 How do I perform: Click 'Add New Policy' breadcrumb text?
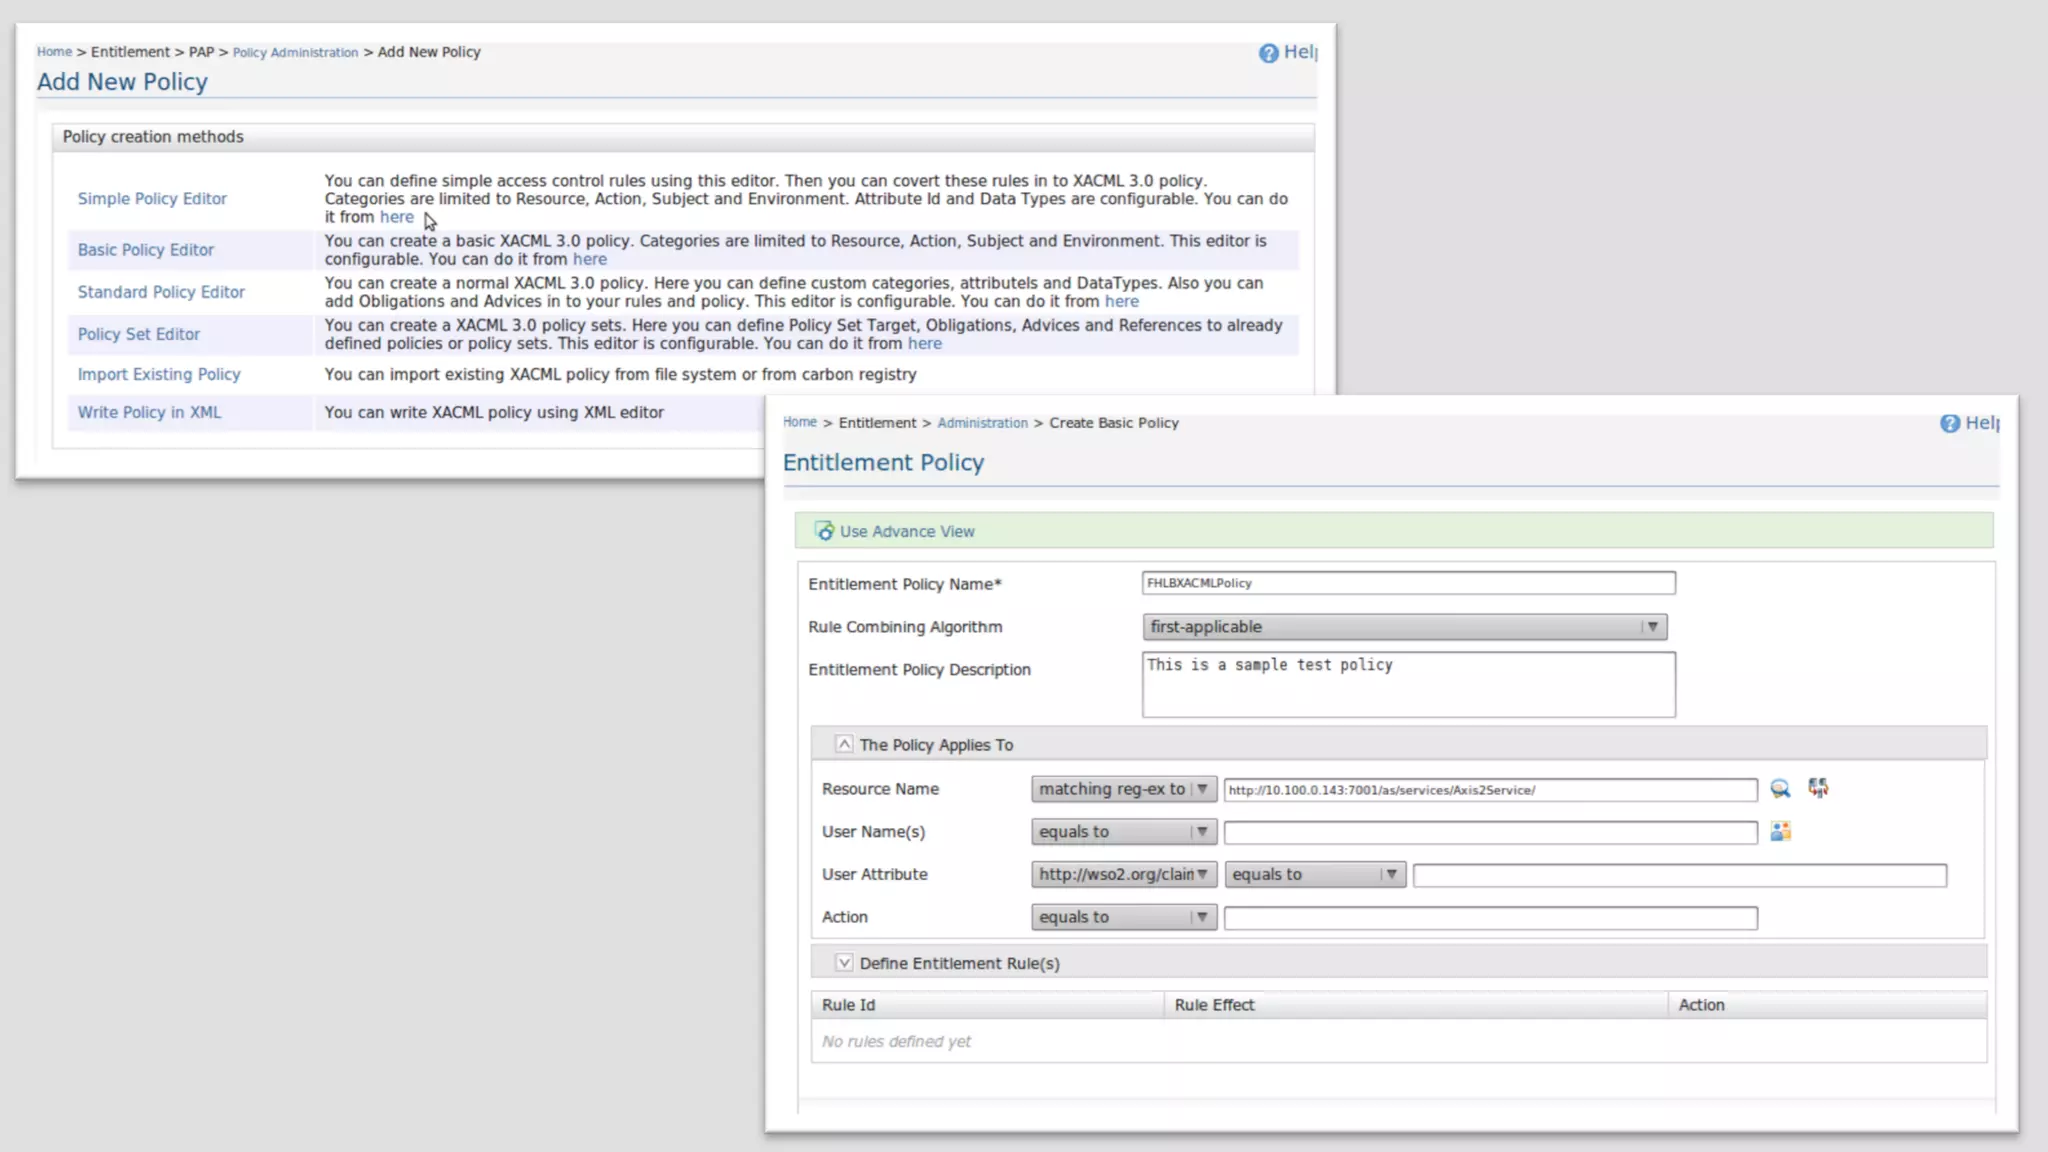click(x=429, y=52)
